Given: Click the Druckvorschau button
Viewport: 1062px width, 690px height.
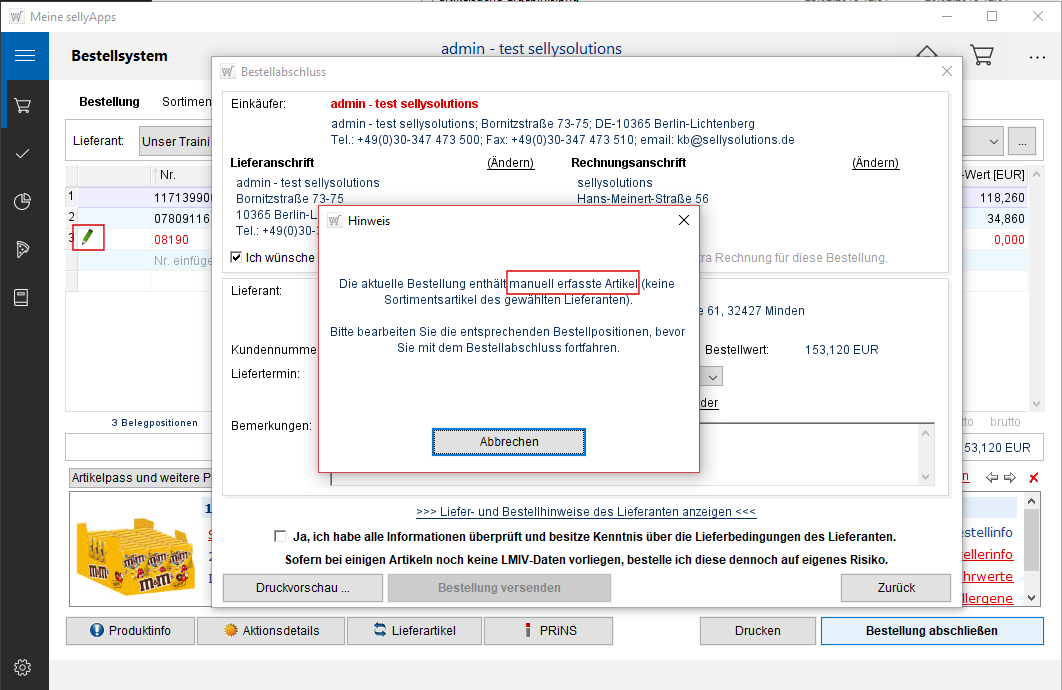Looking at the screenshot, I should (303, 588).
